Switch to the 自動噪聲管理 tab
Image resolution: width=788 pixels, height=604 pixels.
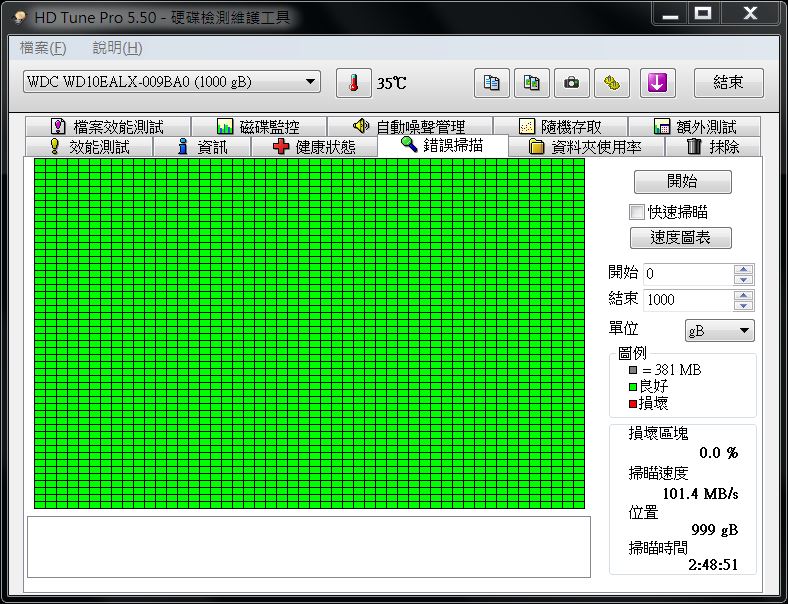point(410,127)
